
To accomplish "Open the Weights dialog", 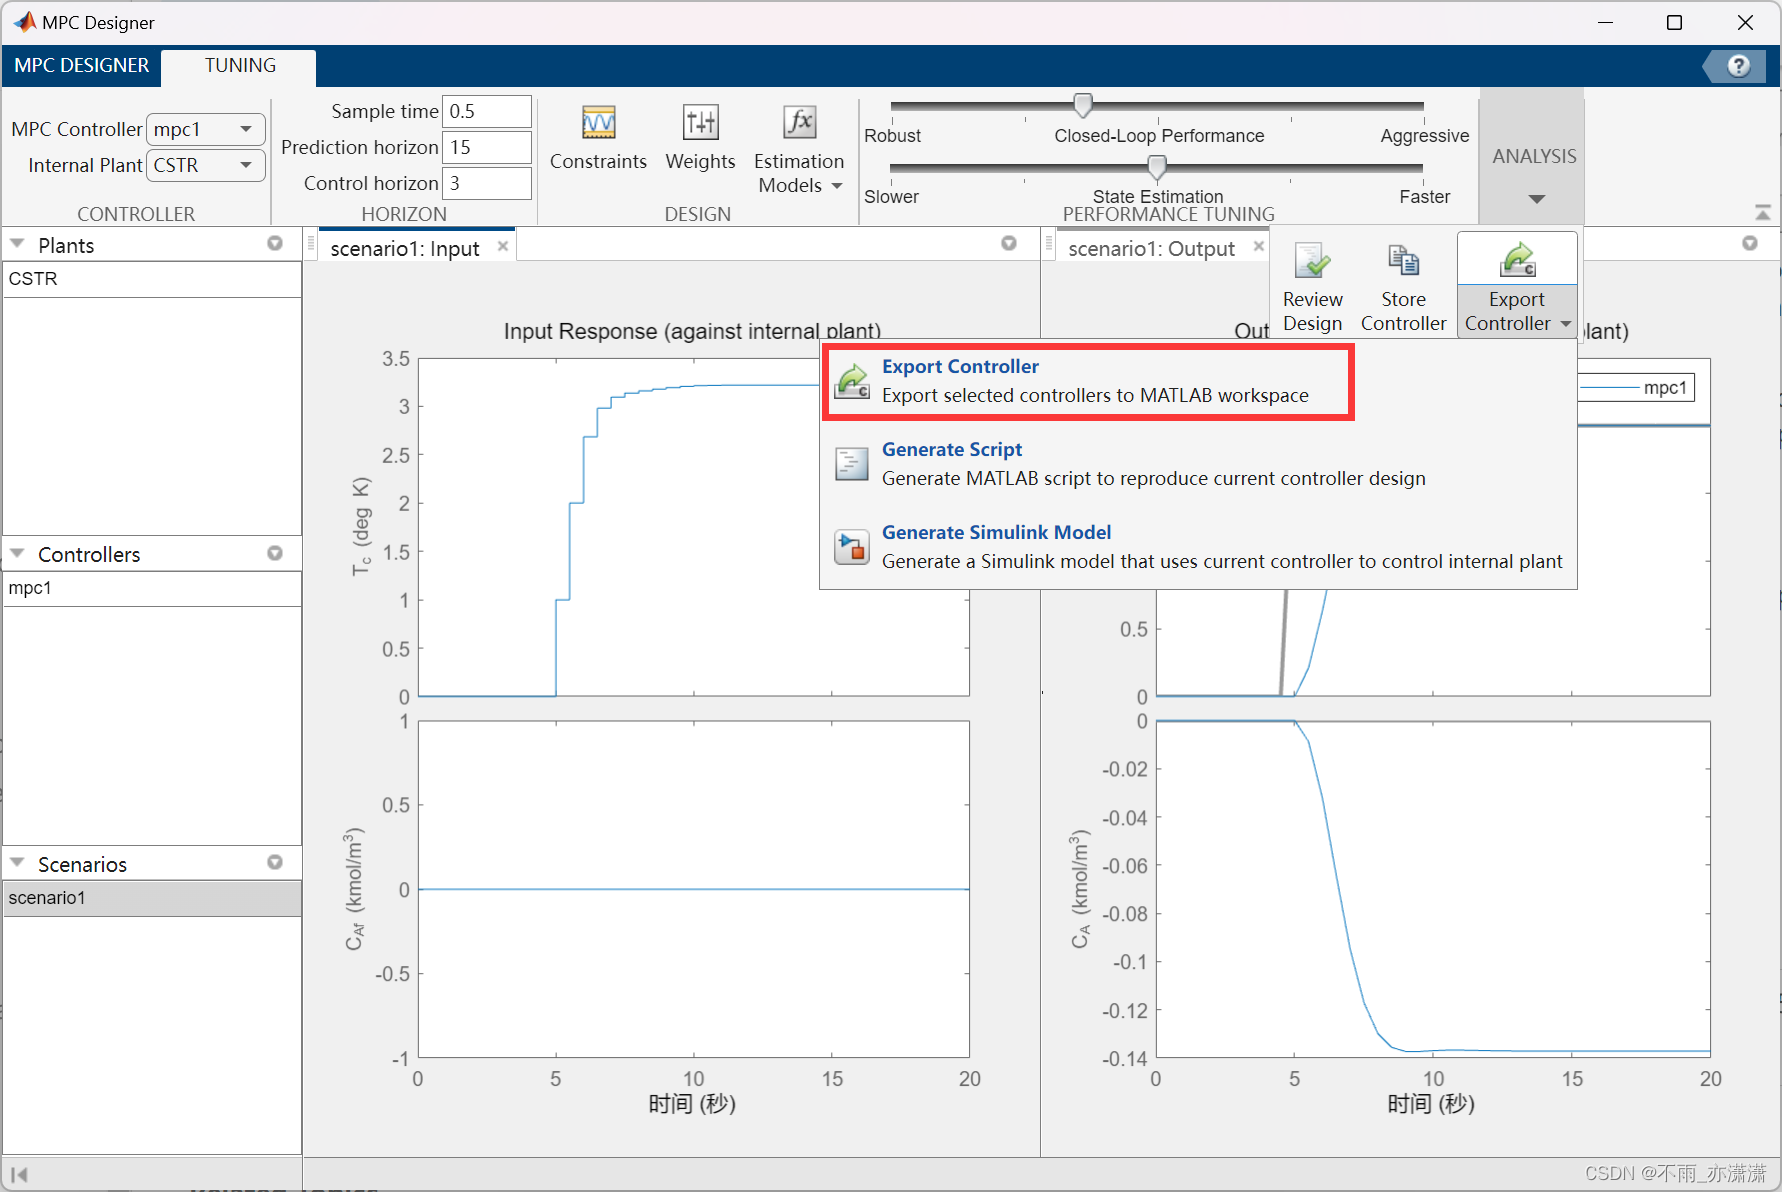I will 700,138.
